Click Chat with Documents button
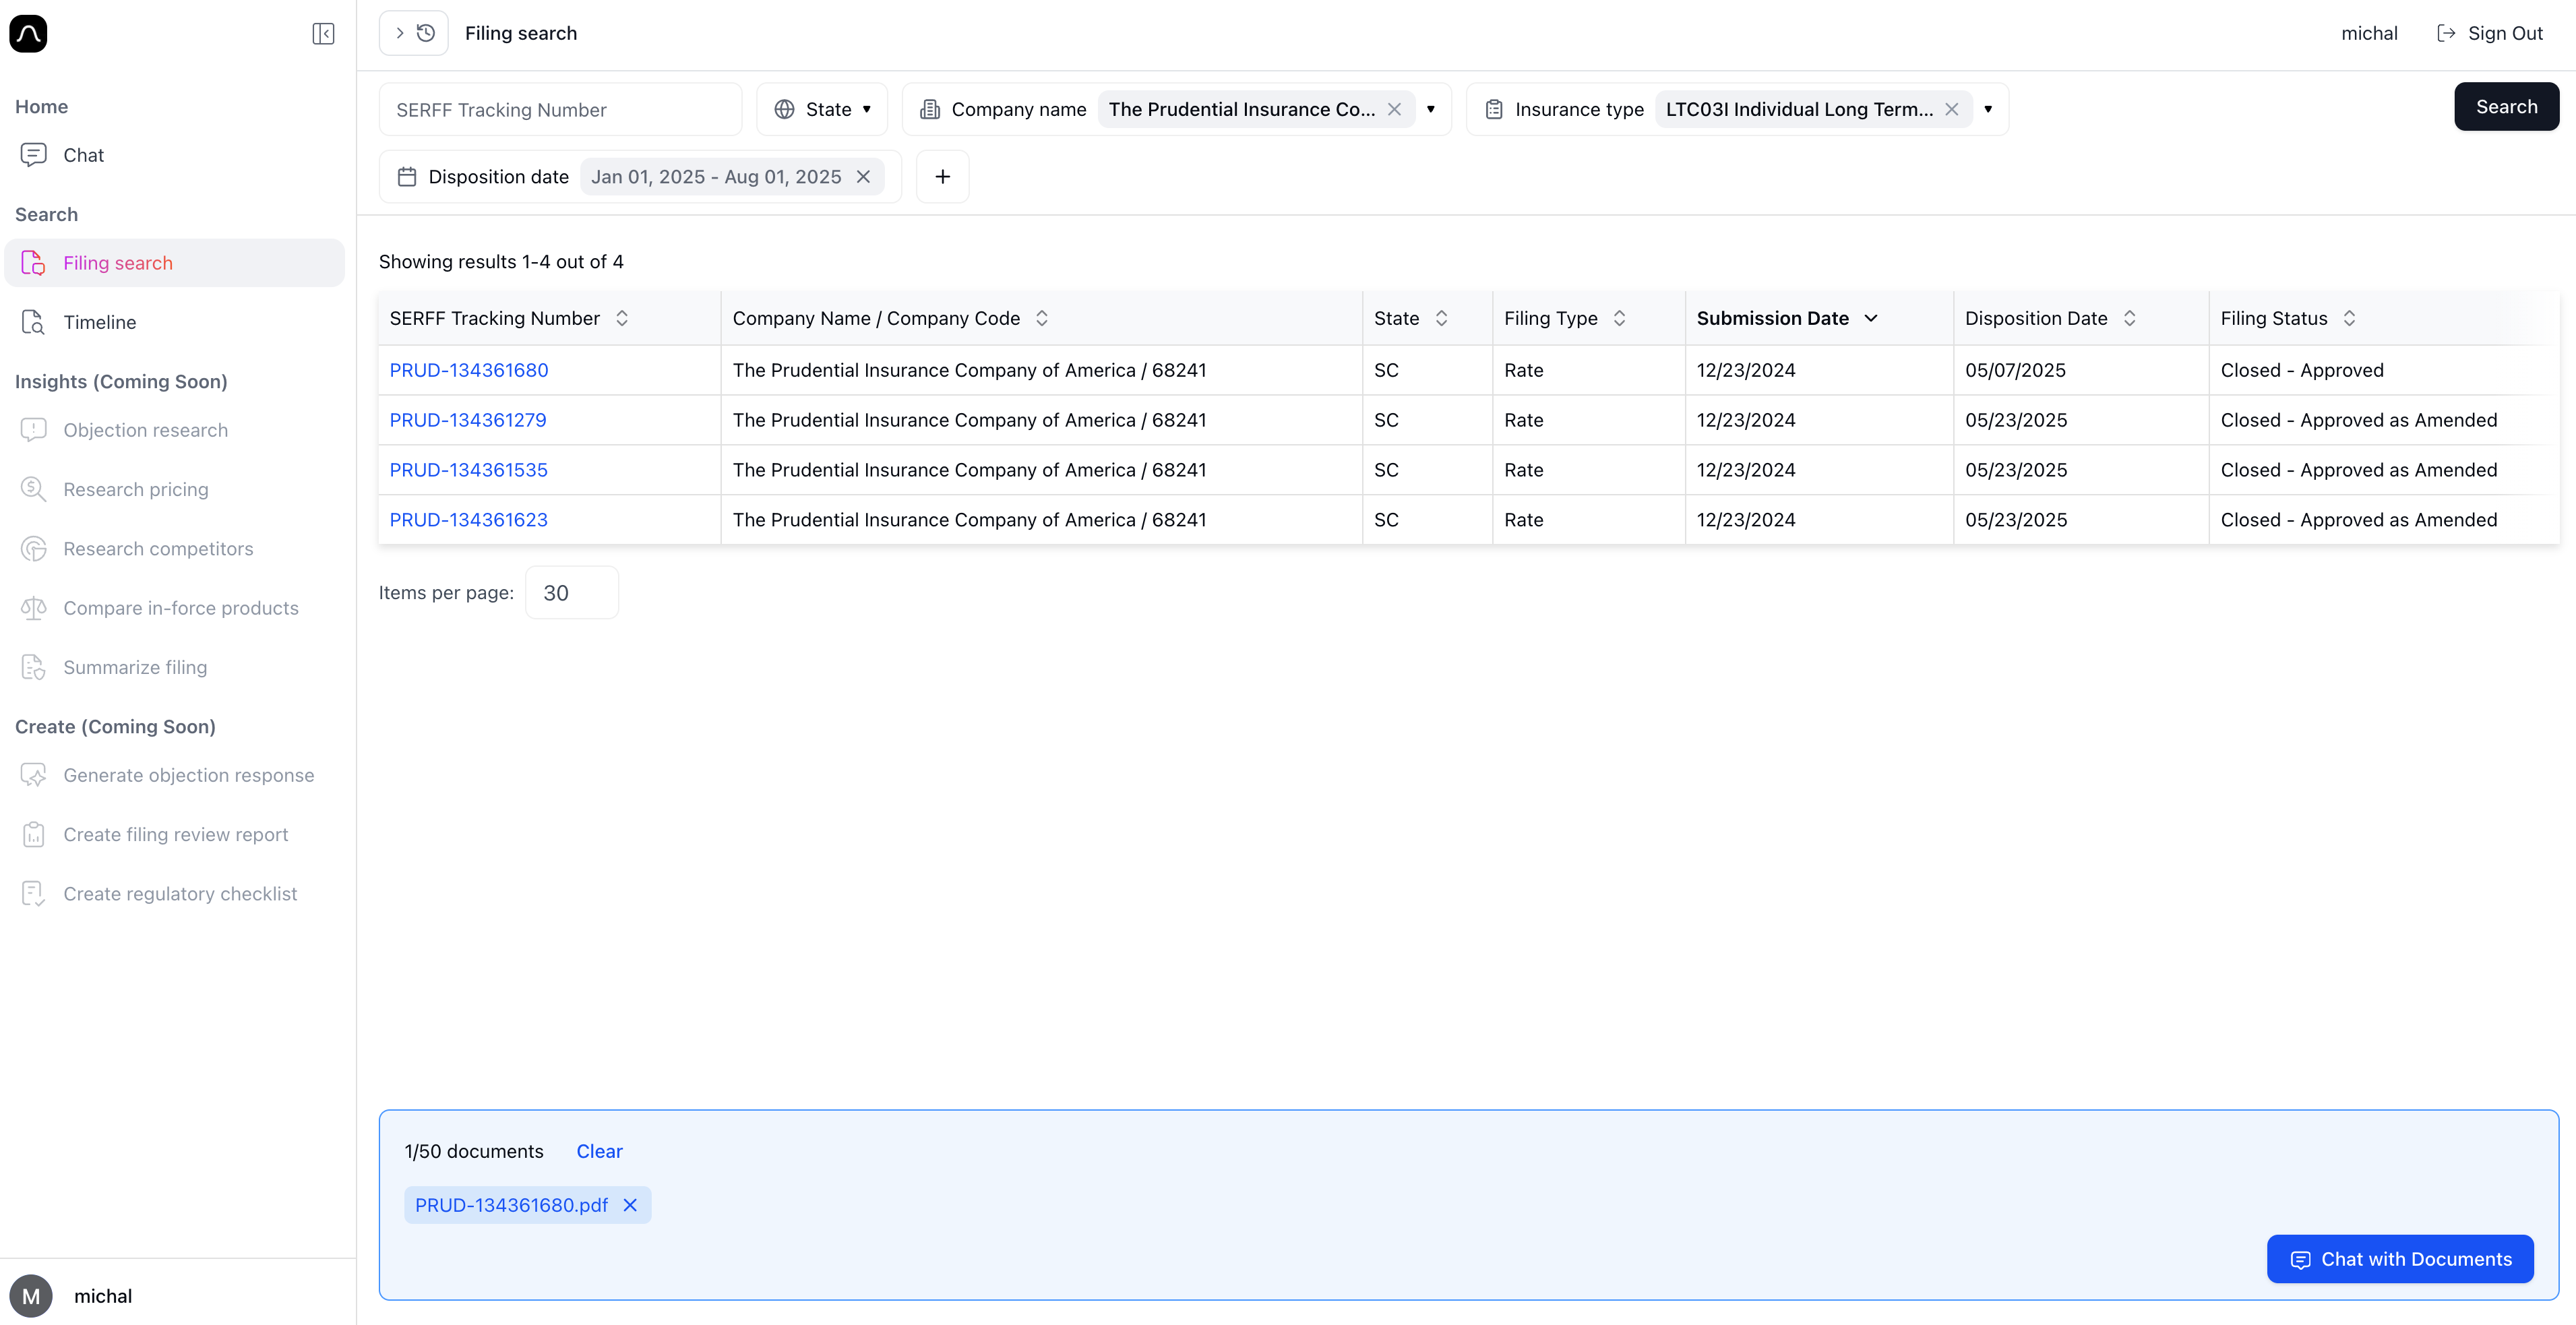 pos(2400,1259)
